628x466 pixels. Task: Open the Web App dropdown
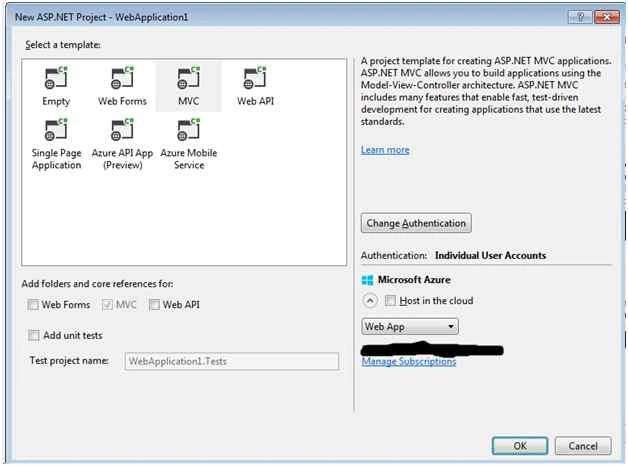click(410, 327)
